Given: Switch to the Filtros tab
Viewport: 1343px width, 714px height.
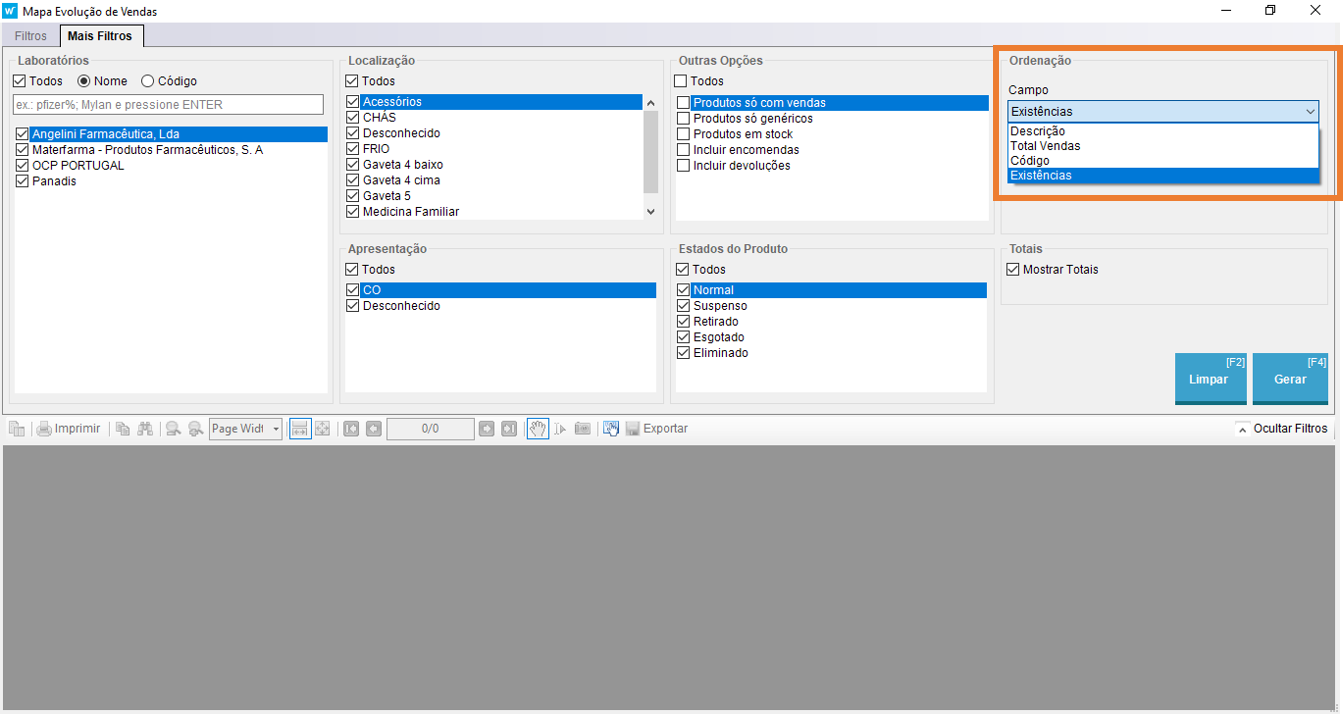Looking at the screenshot, I should [31, 36].
